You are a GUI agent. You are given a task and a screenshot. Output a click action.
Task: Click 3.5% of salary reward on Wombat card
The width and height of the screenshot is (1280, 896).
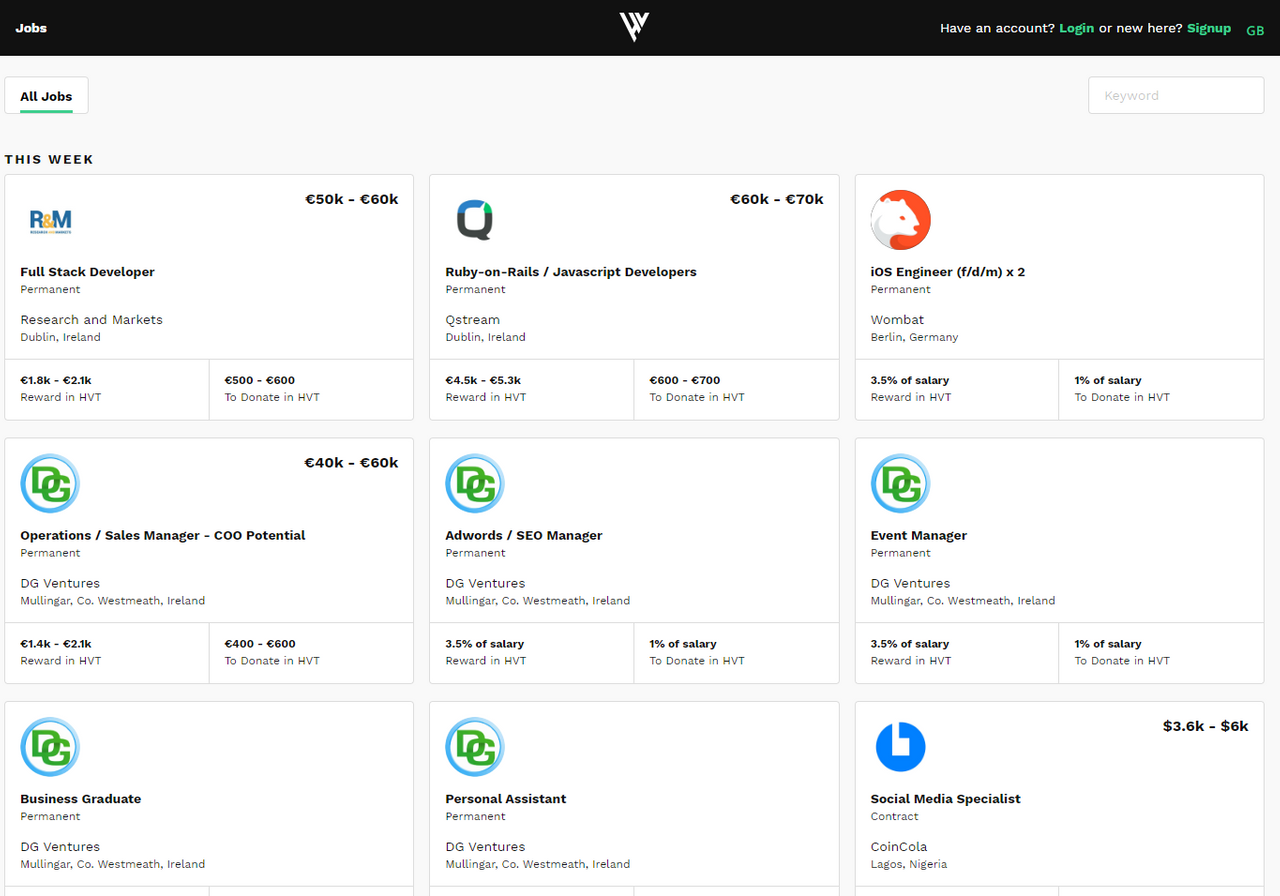point(910,380)
